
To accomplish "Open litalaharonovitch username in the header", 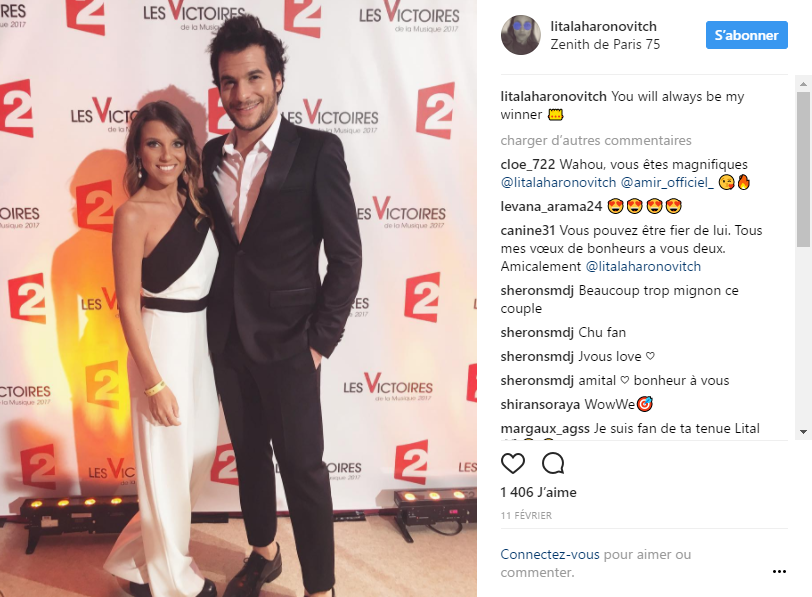I will click(x=603, y=26).
